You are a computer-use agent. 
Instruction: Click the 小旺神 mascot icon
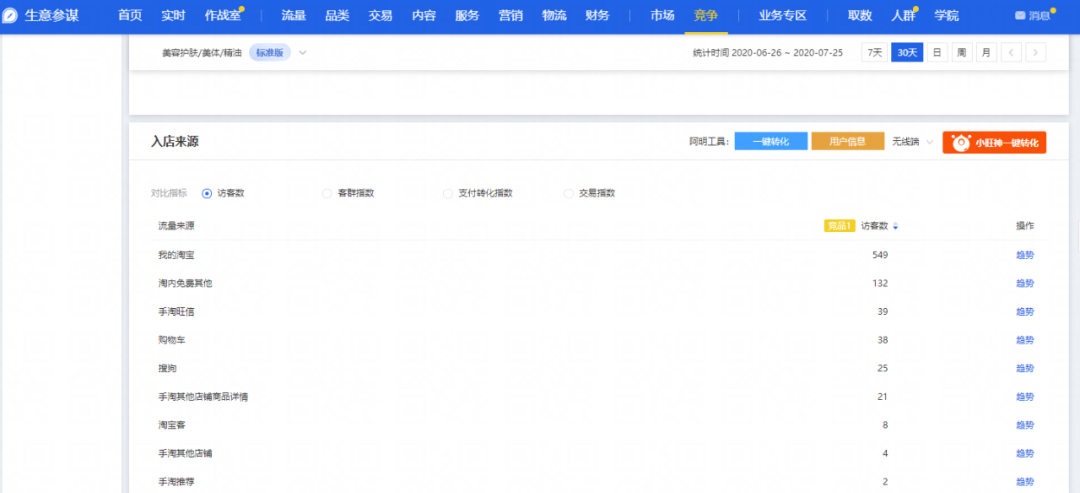tap(961, 143)
